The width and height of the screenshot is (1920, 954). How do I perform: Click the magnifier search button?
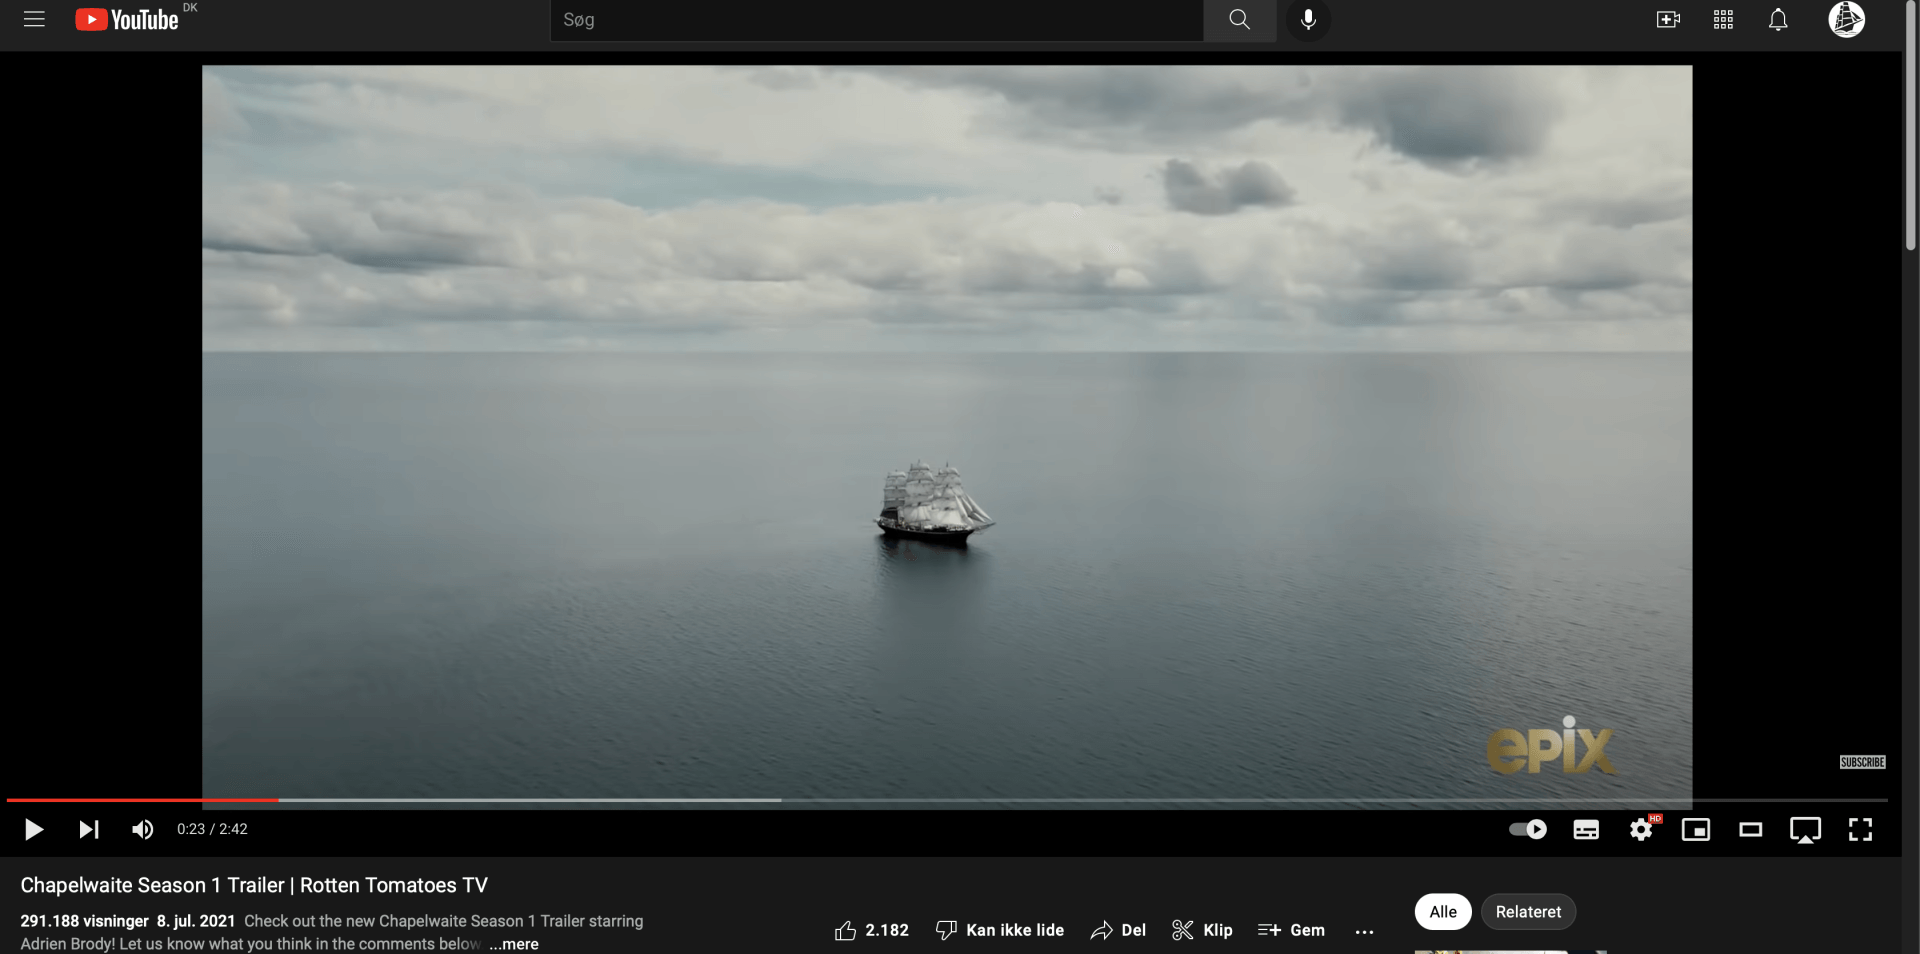click(x=1240, y=20)
